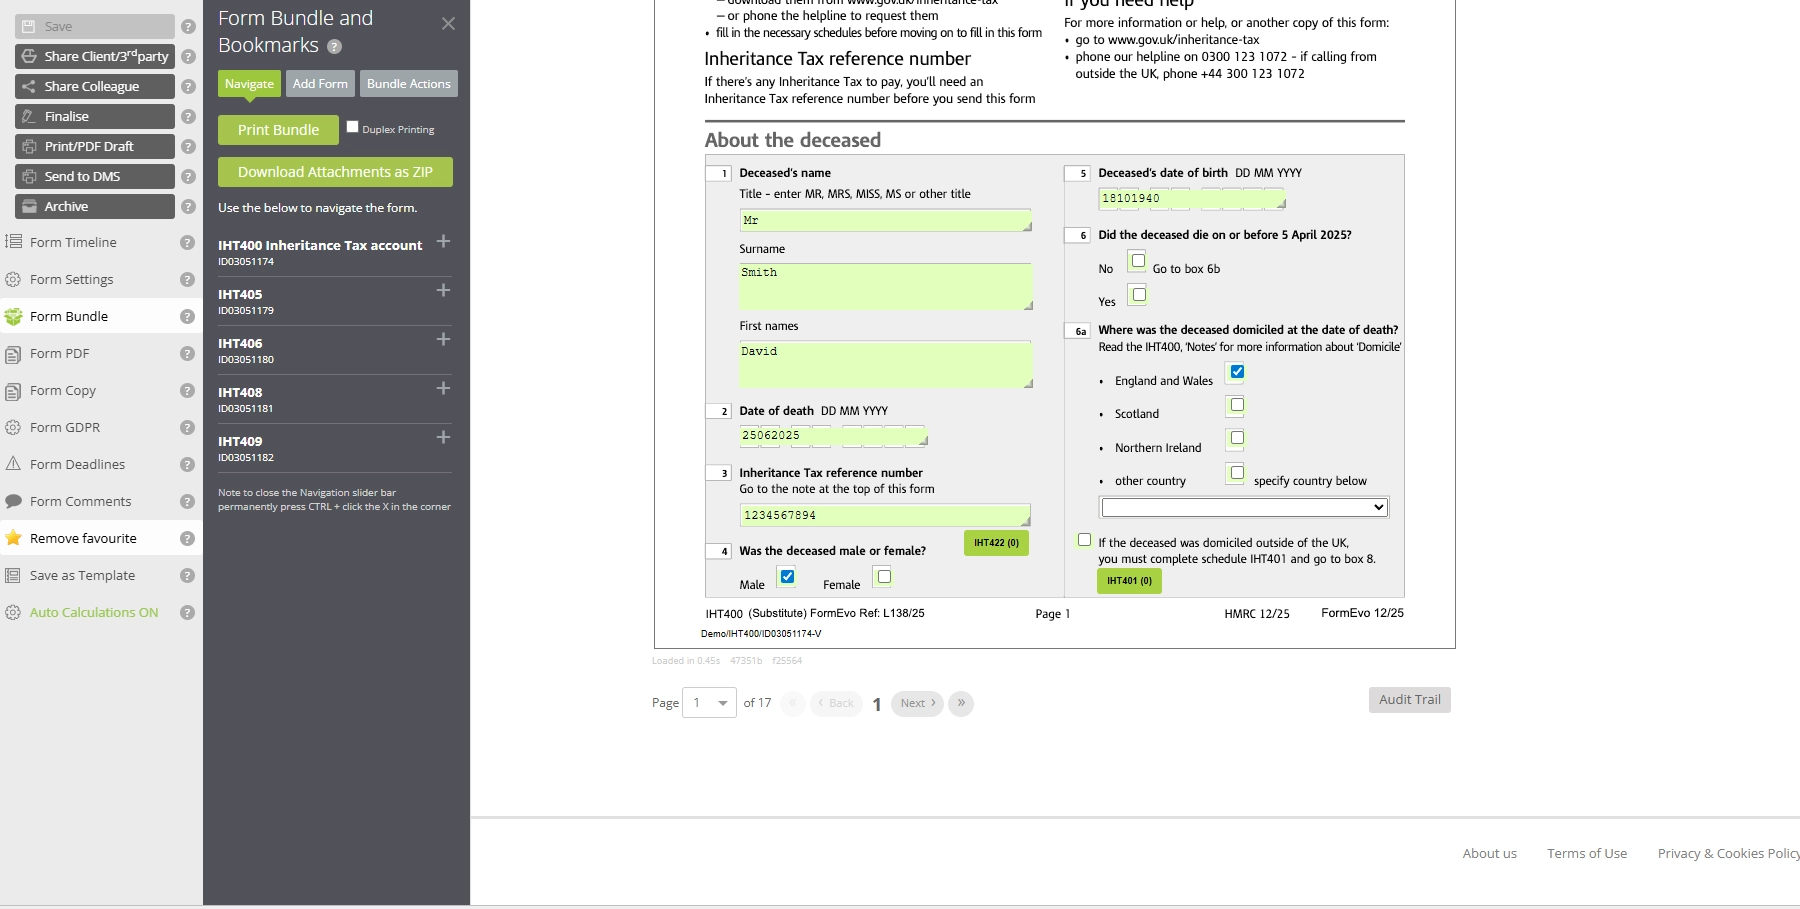Image resolution: width=1800 pixels, height=909 pixels.
Task: Tick the Scotland domicile checkbox
Action: 1235,405
